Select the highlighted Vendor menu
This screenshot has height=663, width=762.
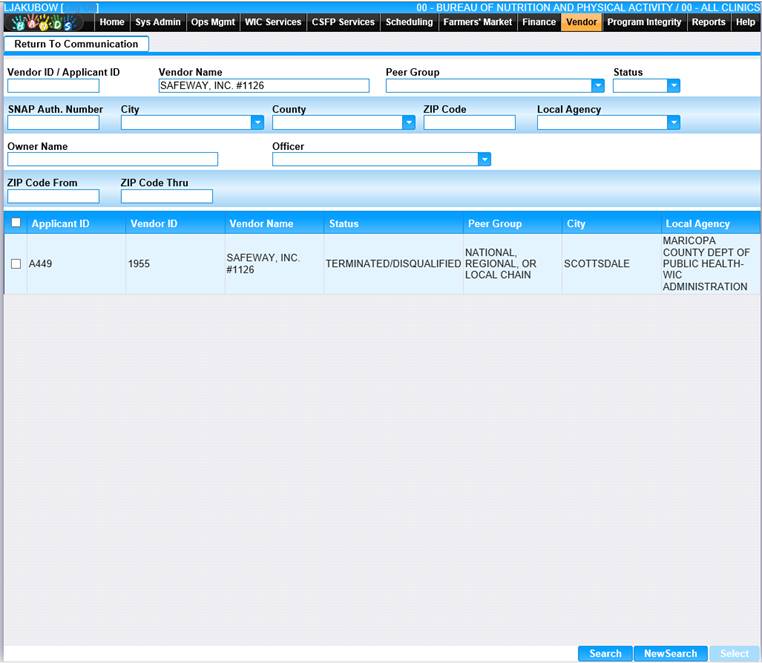582,22
